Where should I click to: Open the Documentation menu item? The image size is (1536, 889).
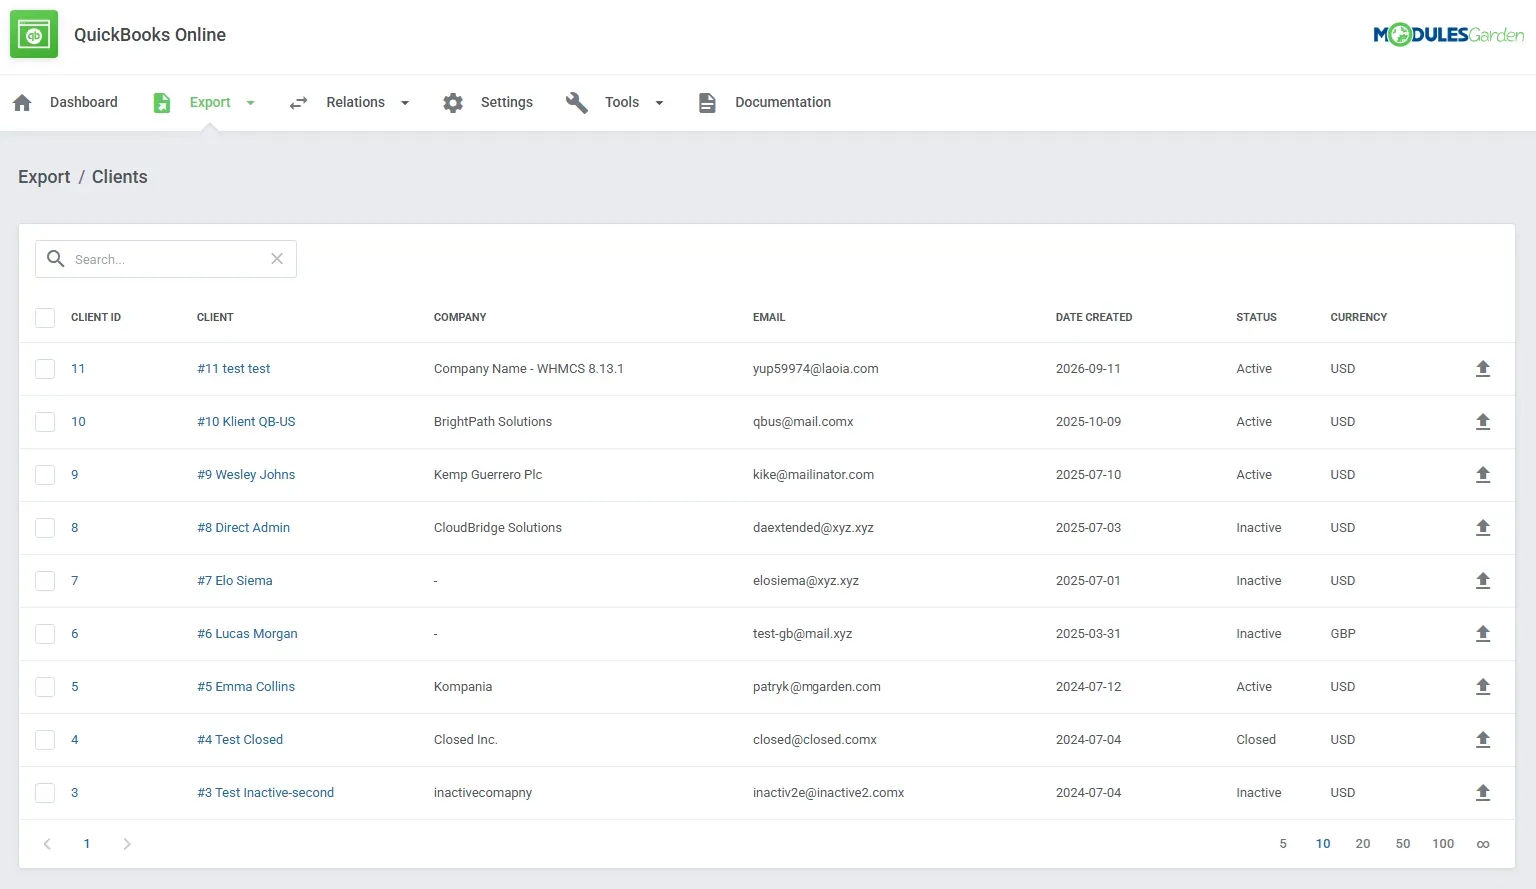(783, 102)
